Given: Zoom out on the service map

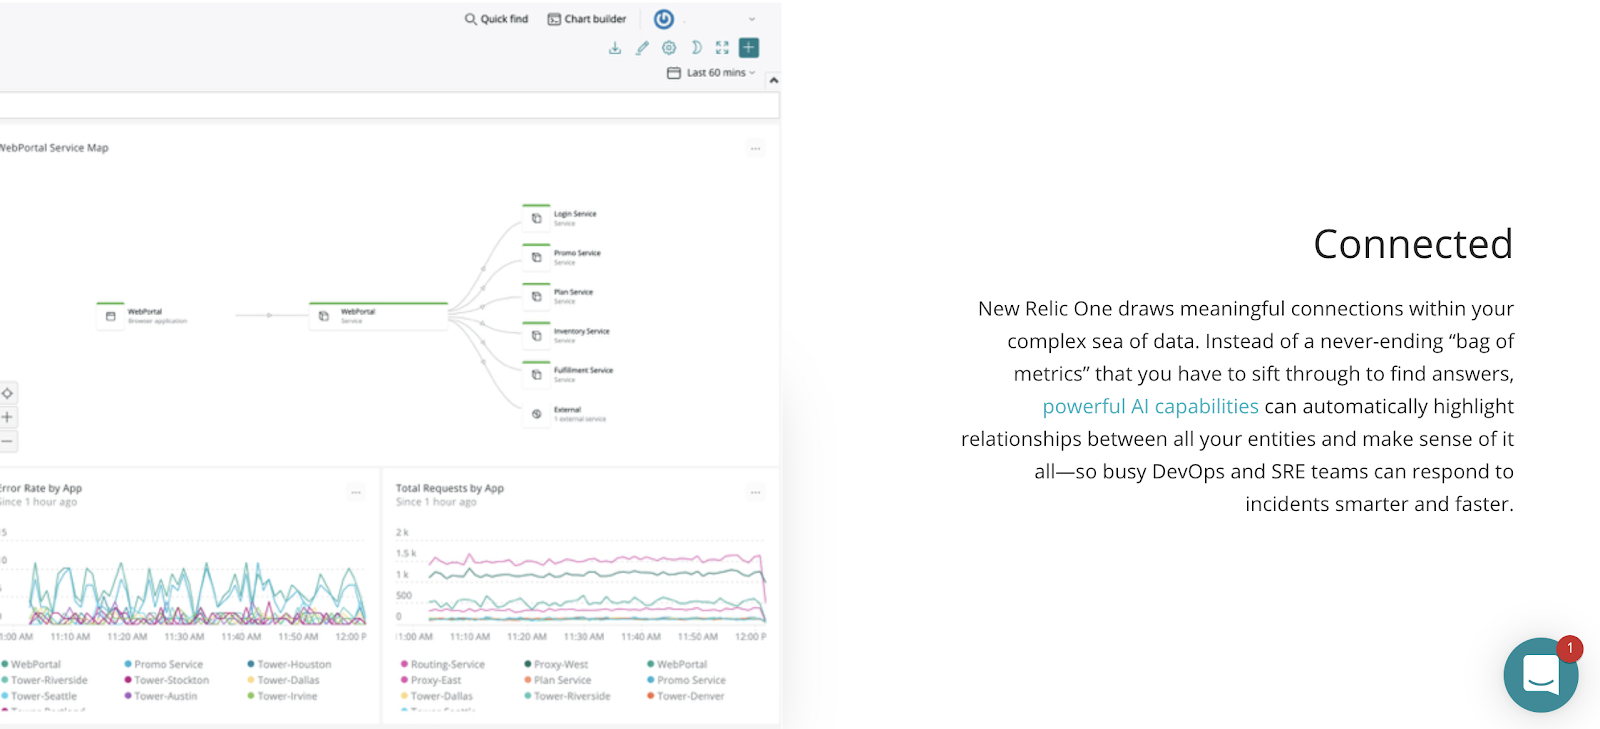Looking at the screenshot, I should (x=7, y=441).
